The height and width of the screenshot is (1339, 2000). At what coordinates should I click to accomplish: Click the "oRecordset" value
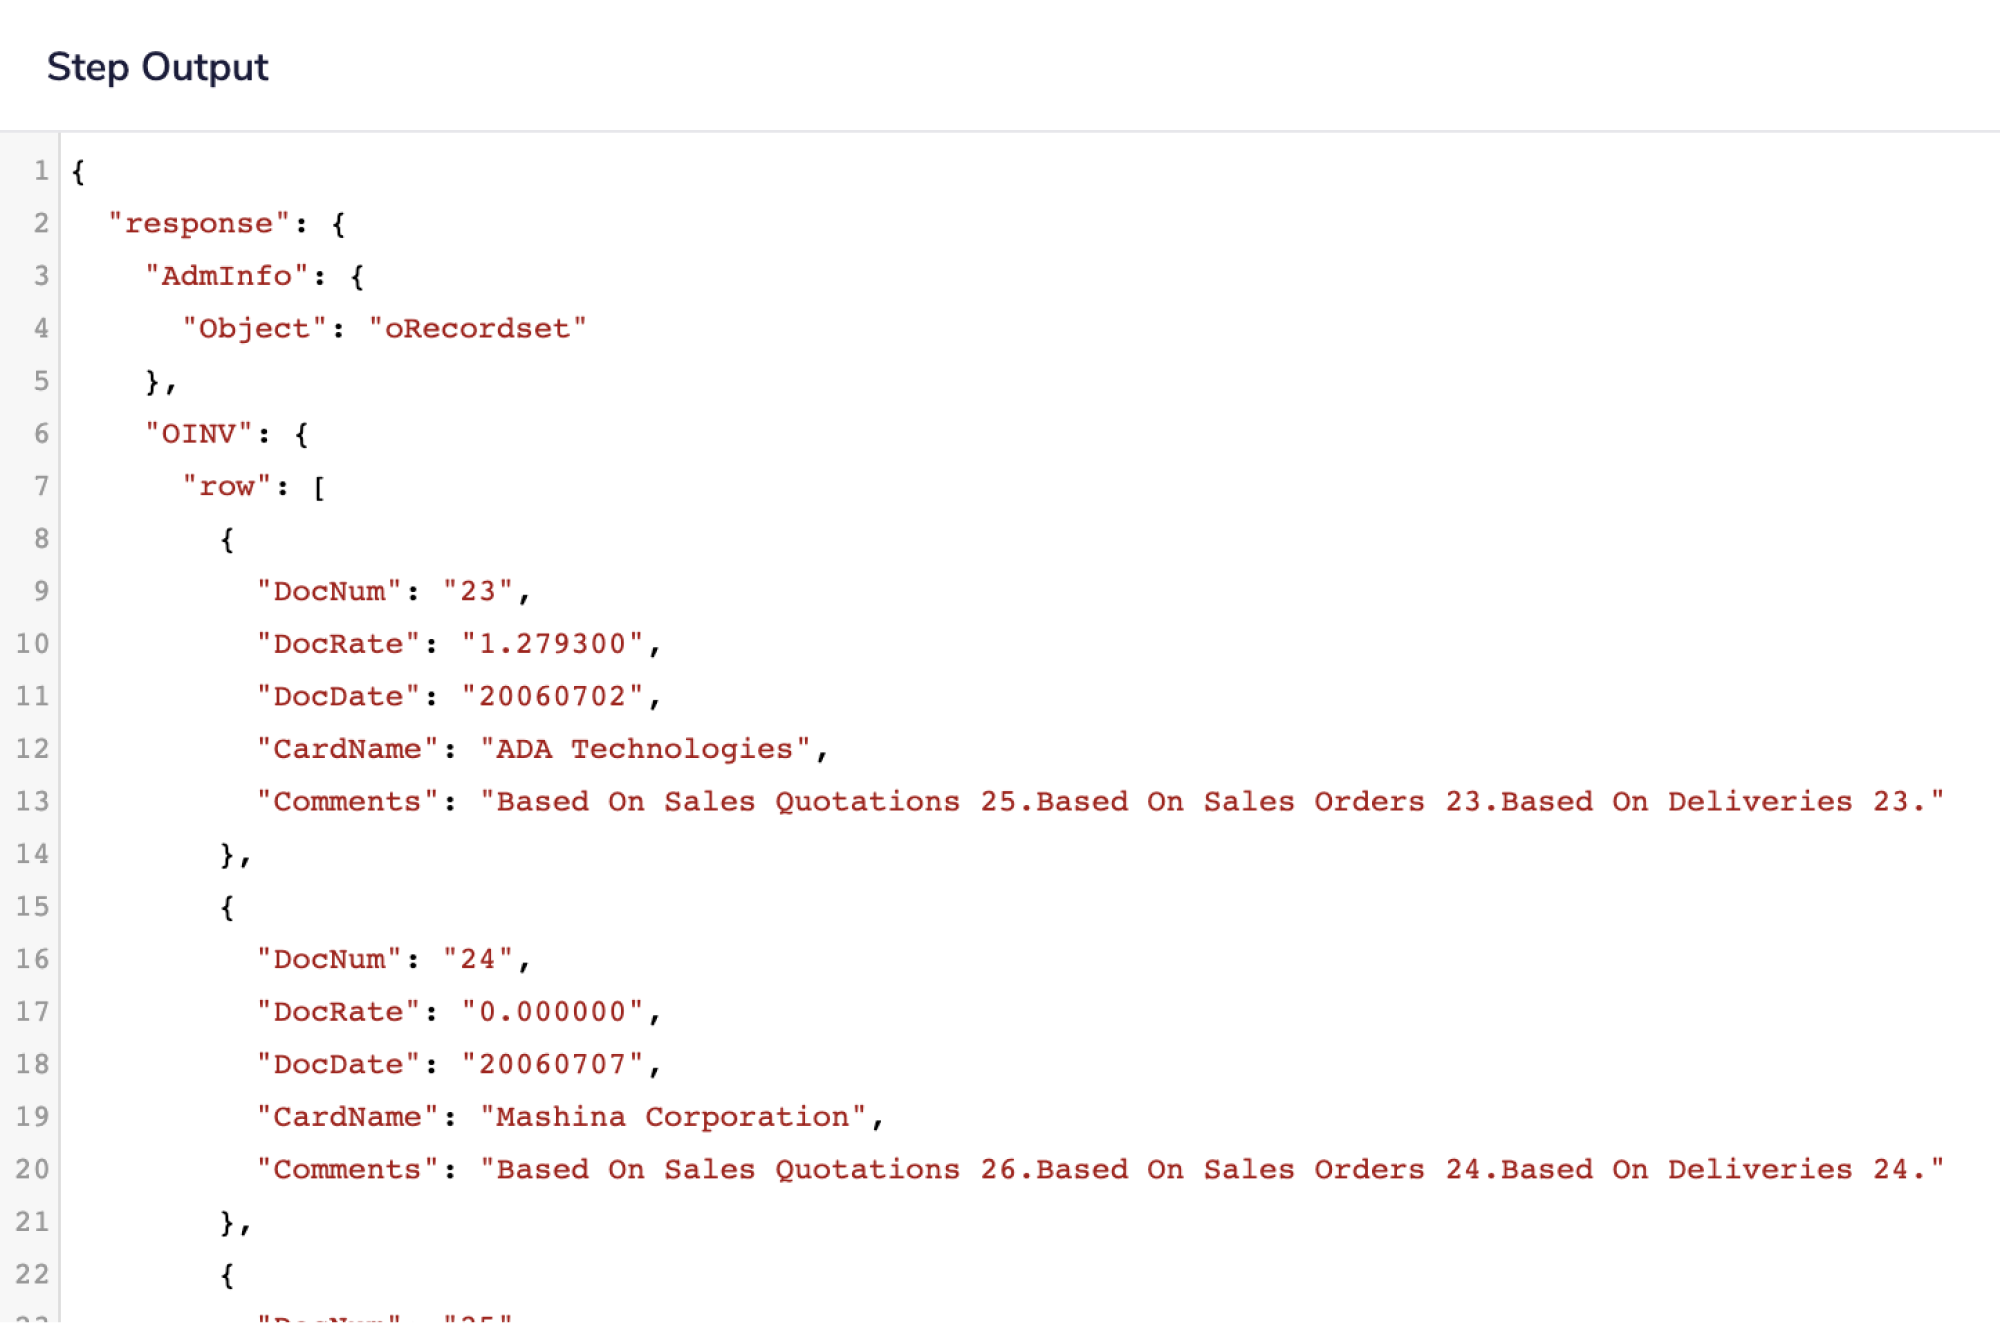(x=477, y=328)
